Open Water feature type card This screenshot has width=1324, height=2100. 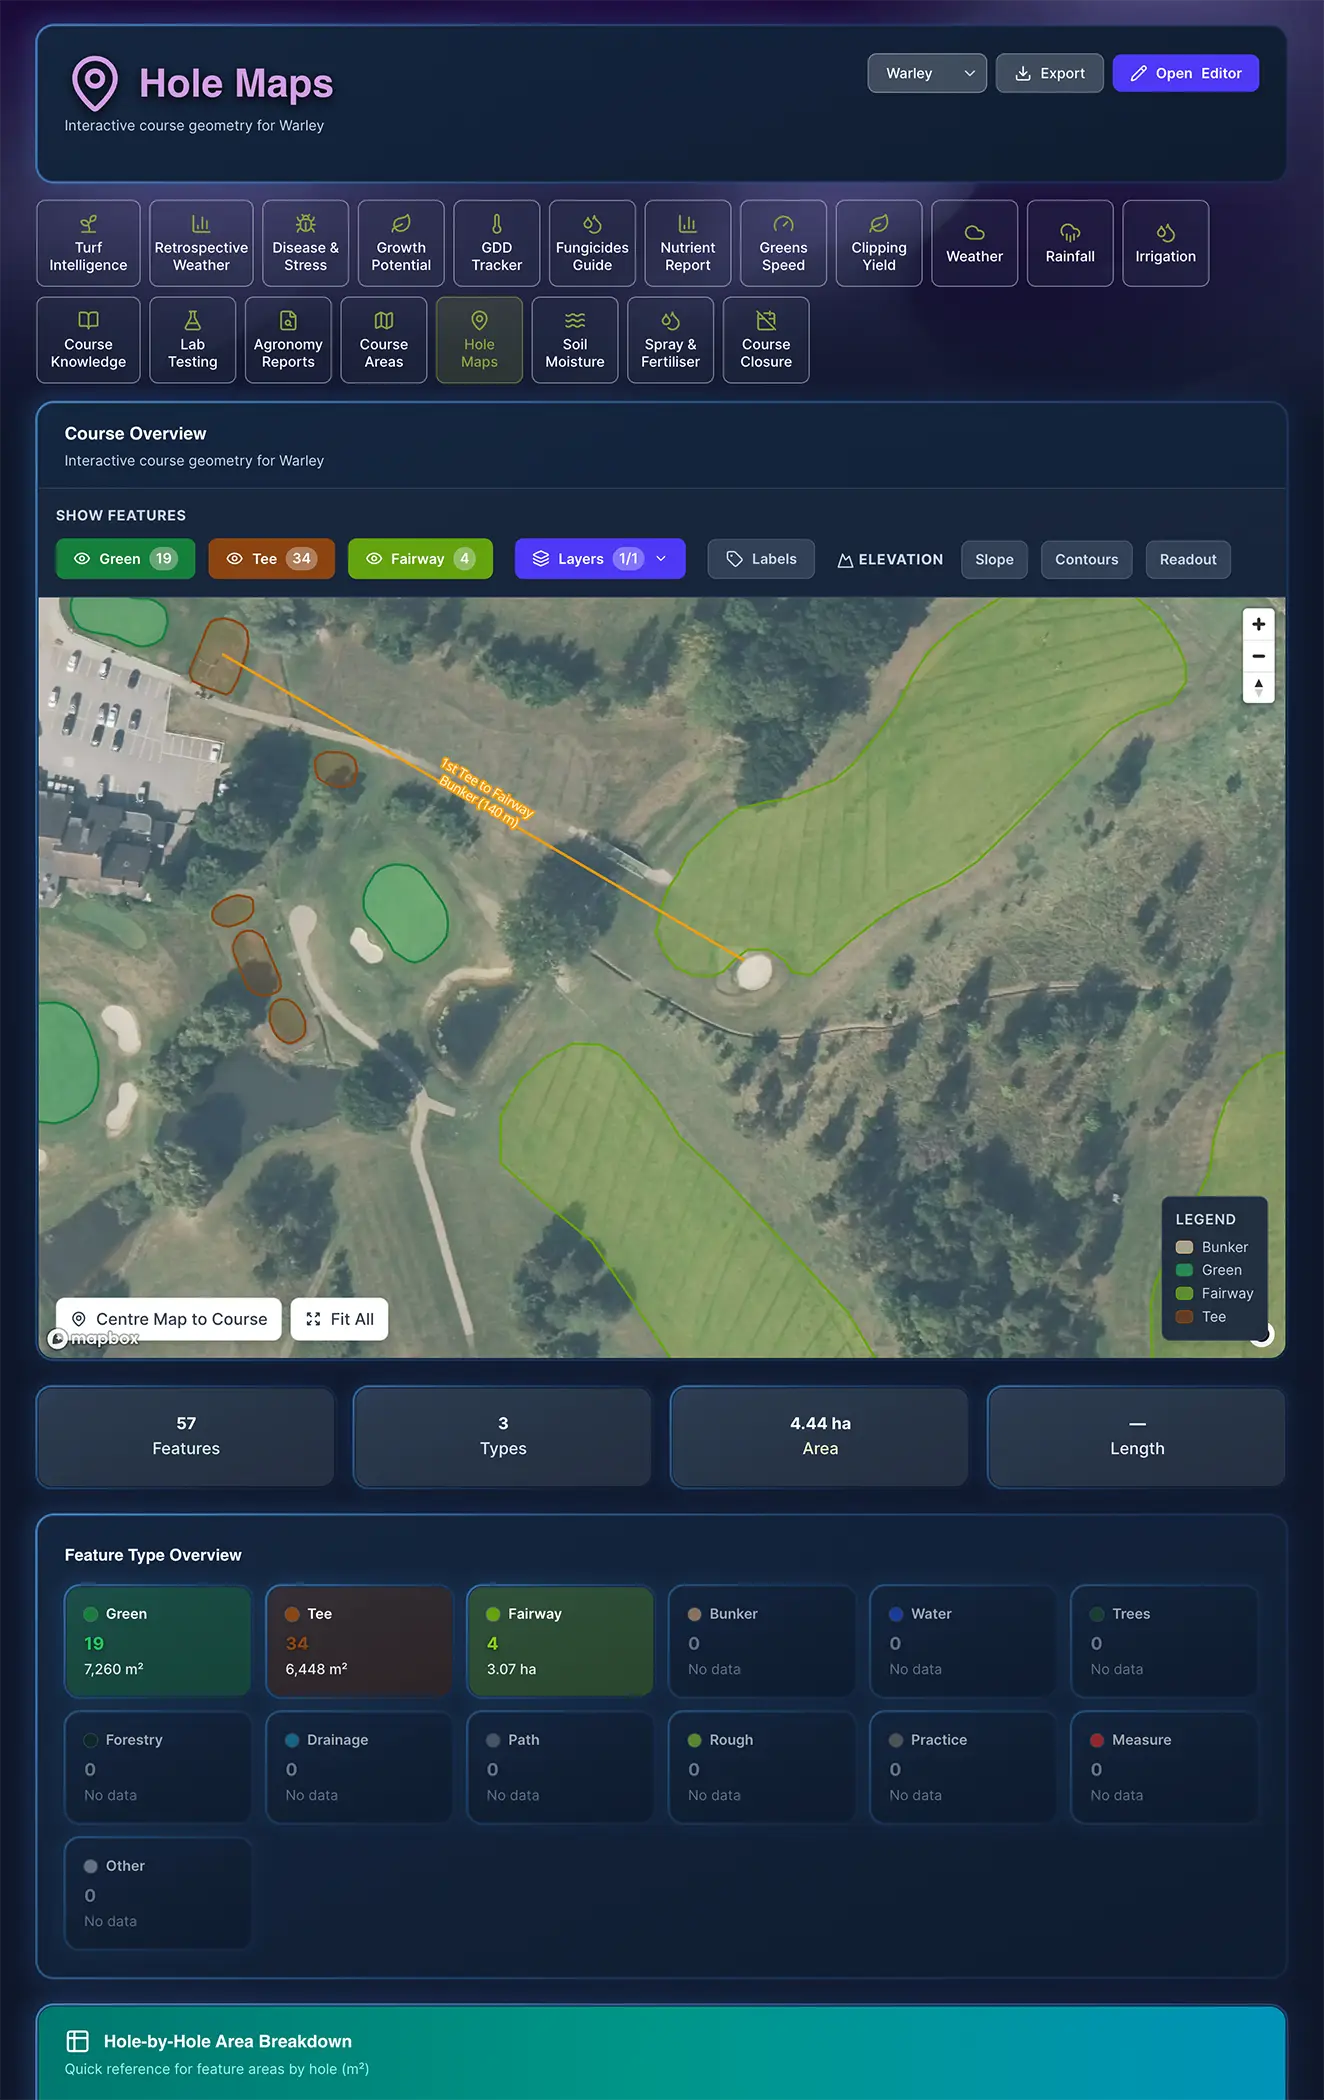pos(963,1641)
